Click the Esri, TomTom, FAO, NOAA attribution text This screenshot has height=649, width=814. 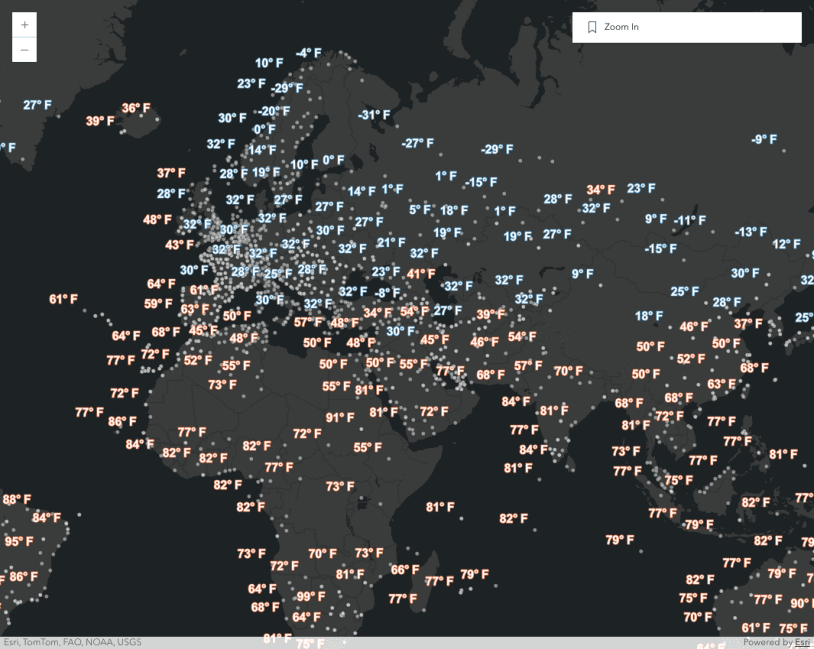(x=60, y=642)
